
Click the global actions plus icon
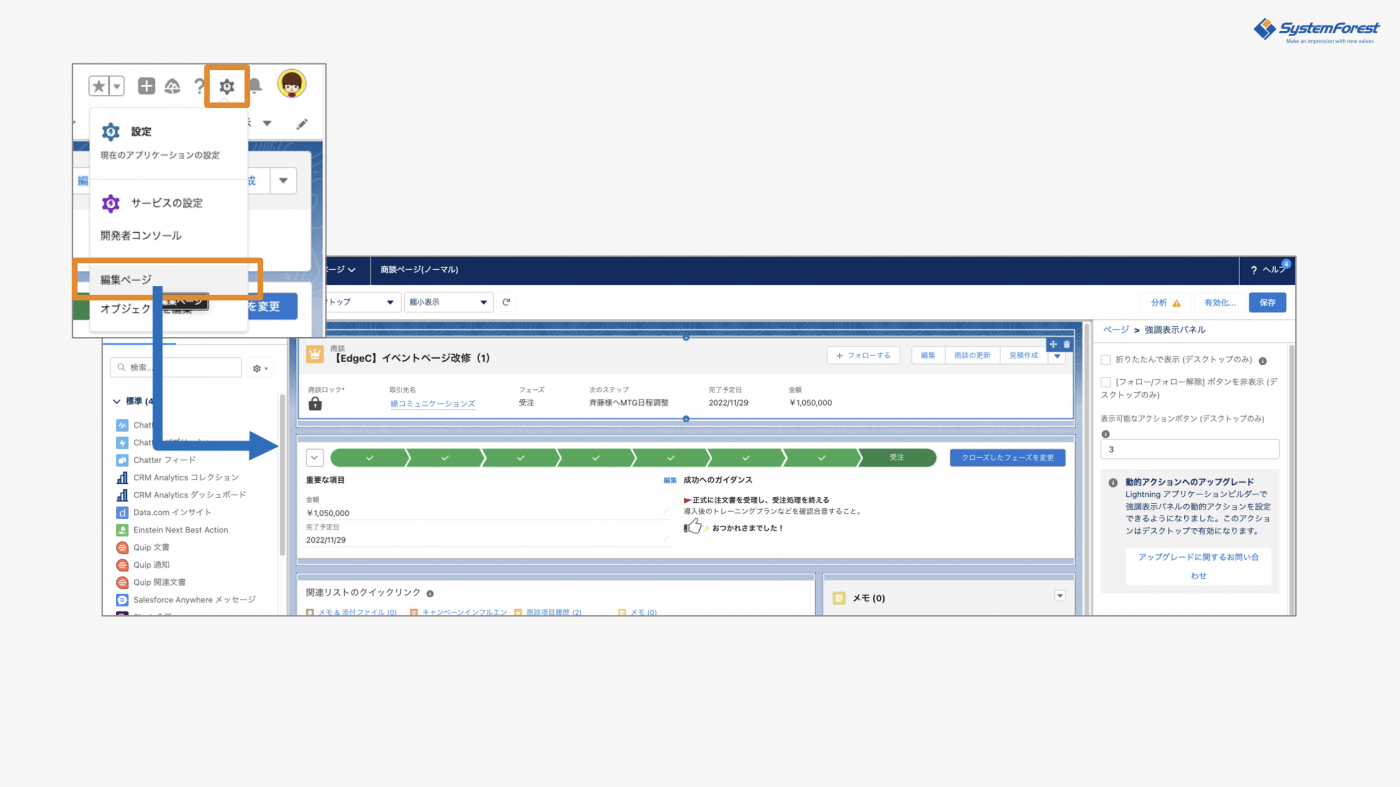click(x=146, y=86)
